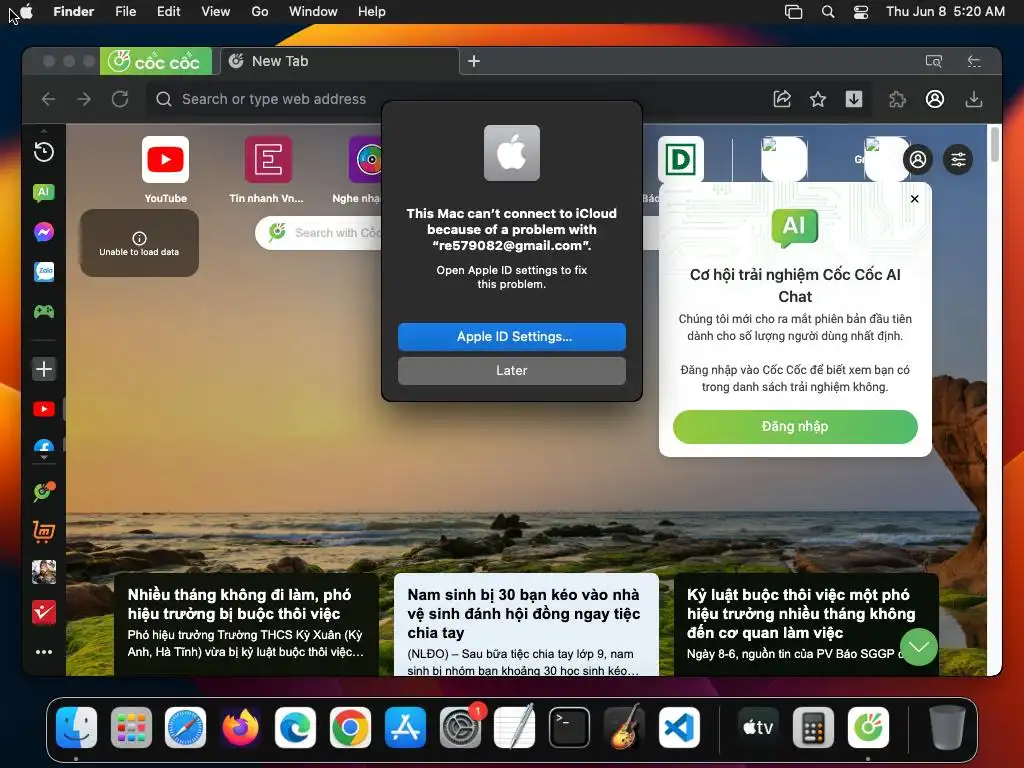Open the Window menu

(313, 12)
